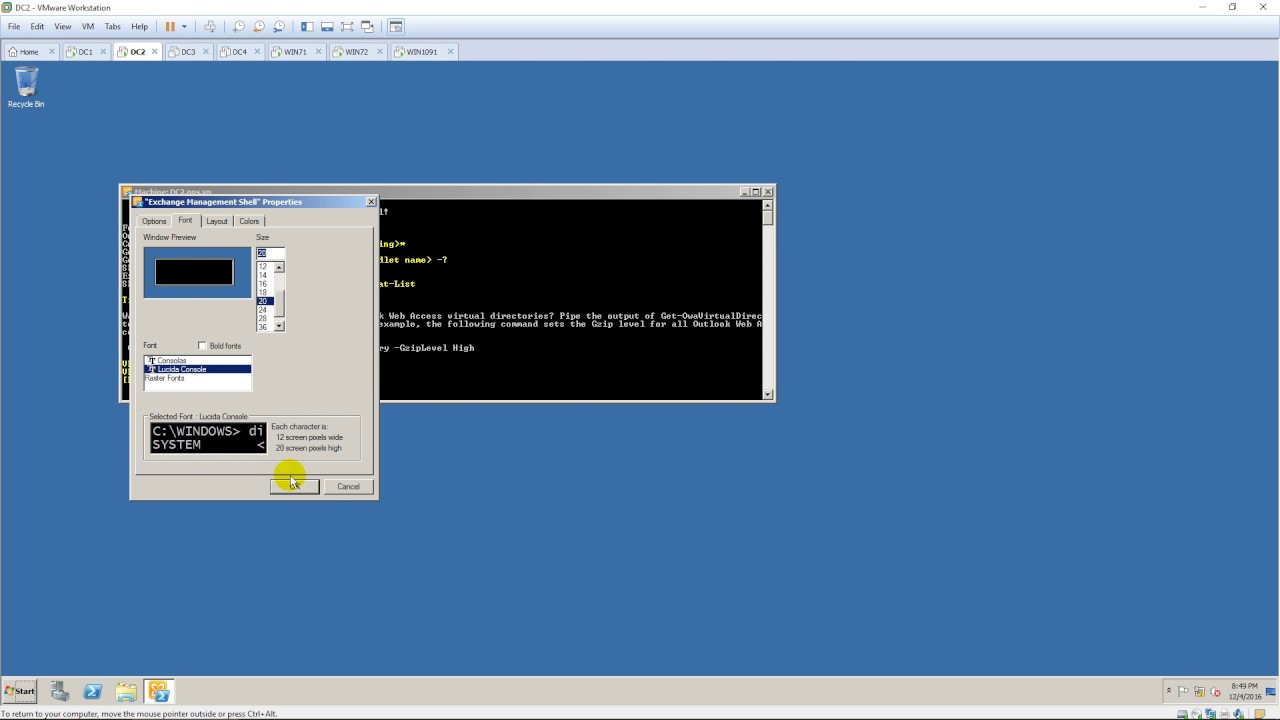
Task: Open the power options dropdown arrow beside Pause
Action: click(184, 26)
